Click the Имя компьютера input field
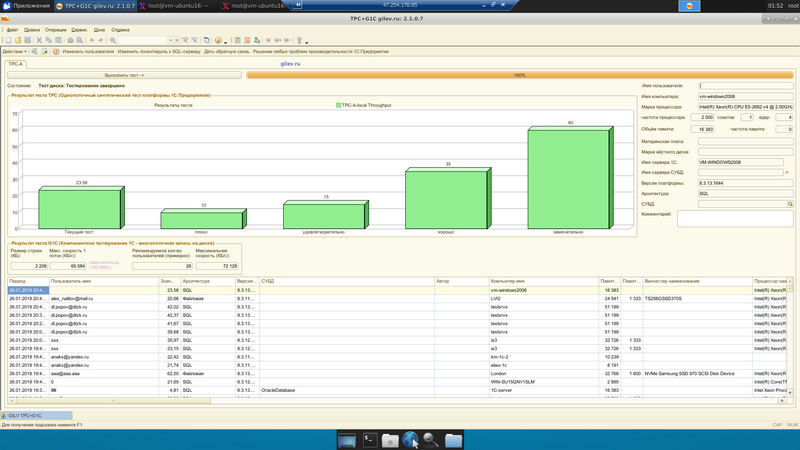Viewport: 800px width, 450px height. click(745, 96)
